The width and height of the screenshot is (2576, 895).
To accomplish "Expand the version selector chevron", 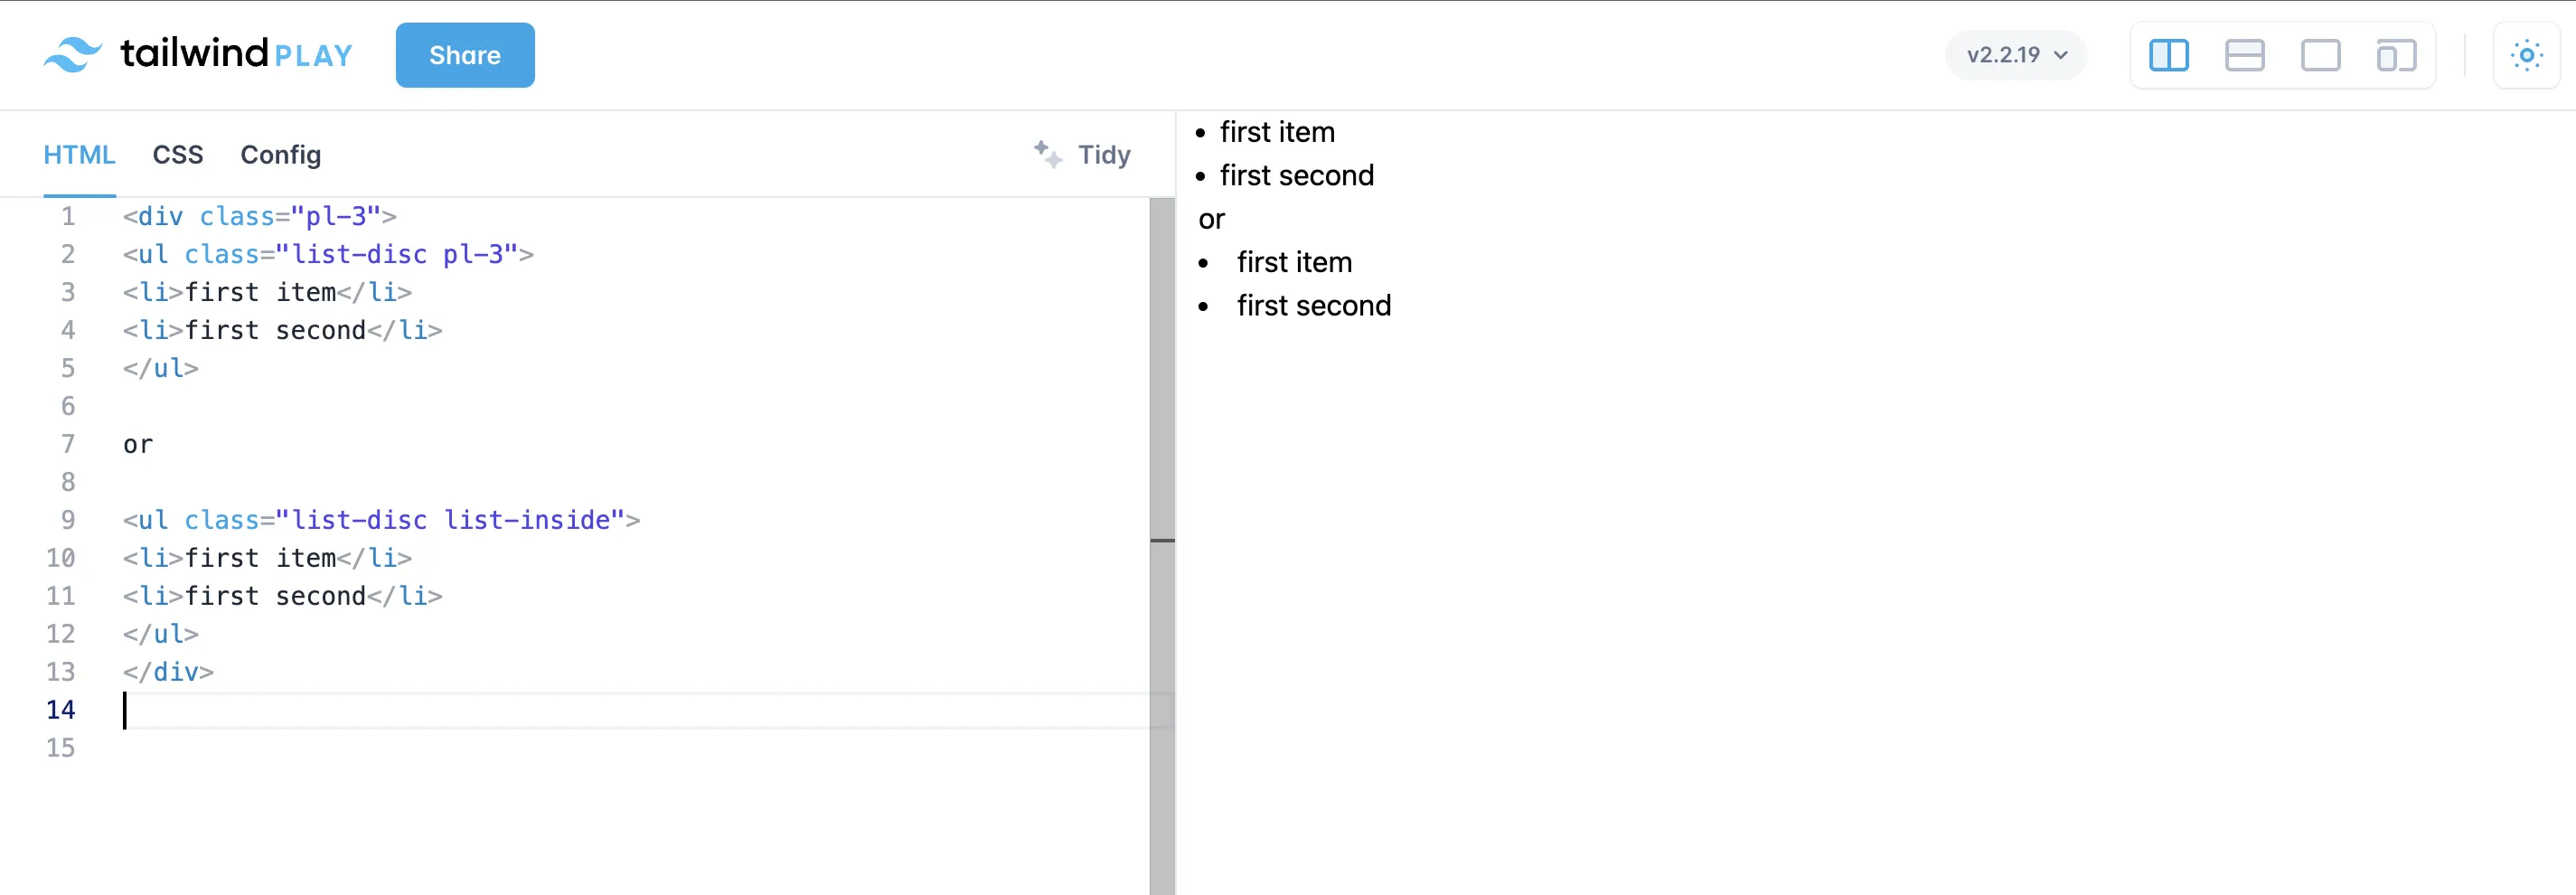I will point(2061,55).
